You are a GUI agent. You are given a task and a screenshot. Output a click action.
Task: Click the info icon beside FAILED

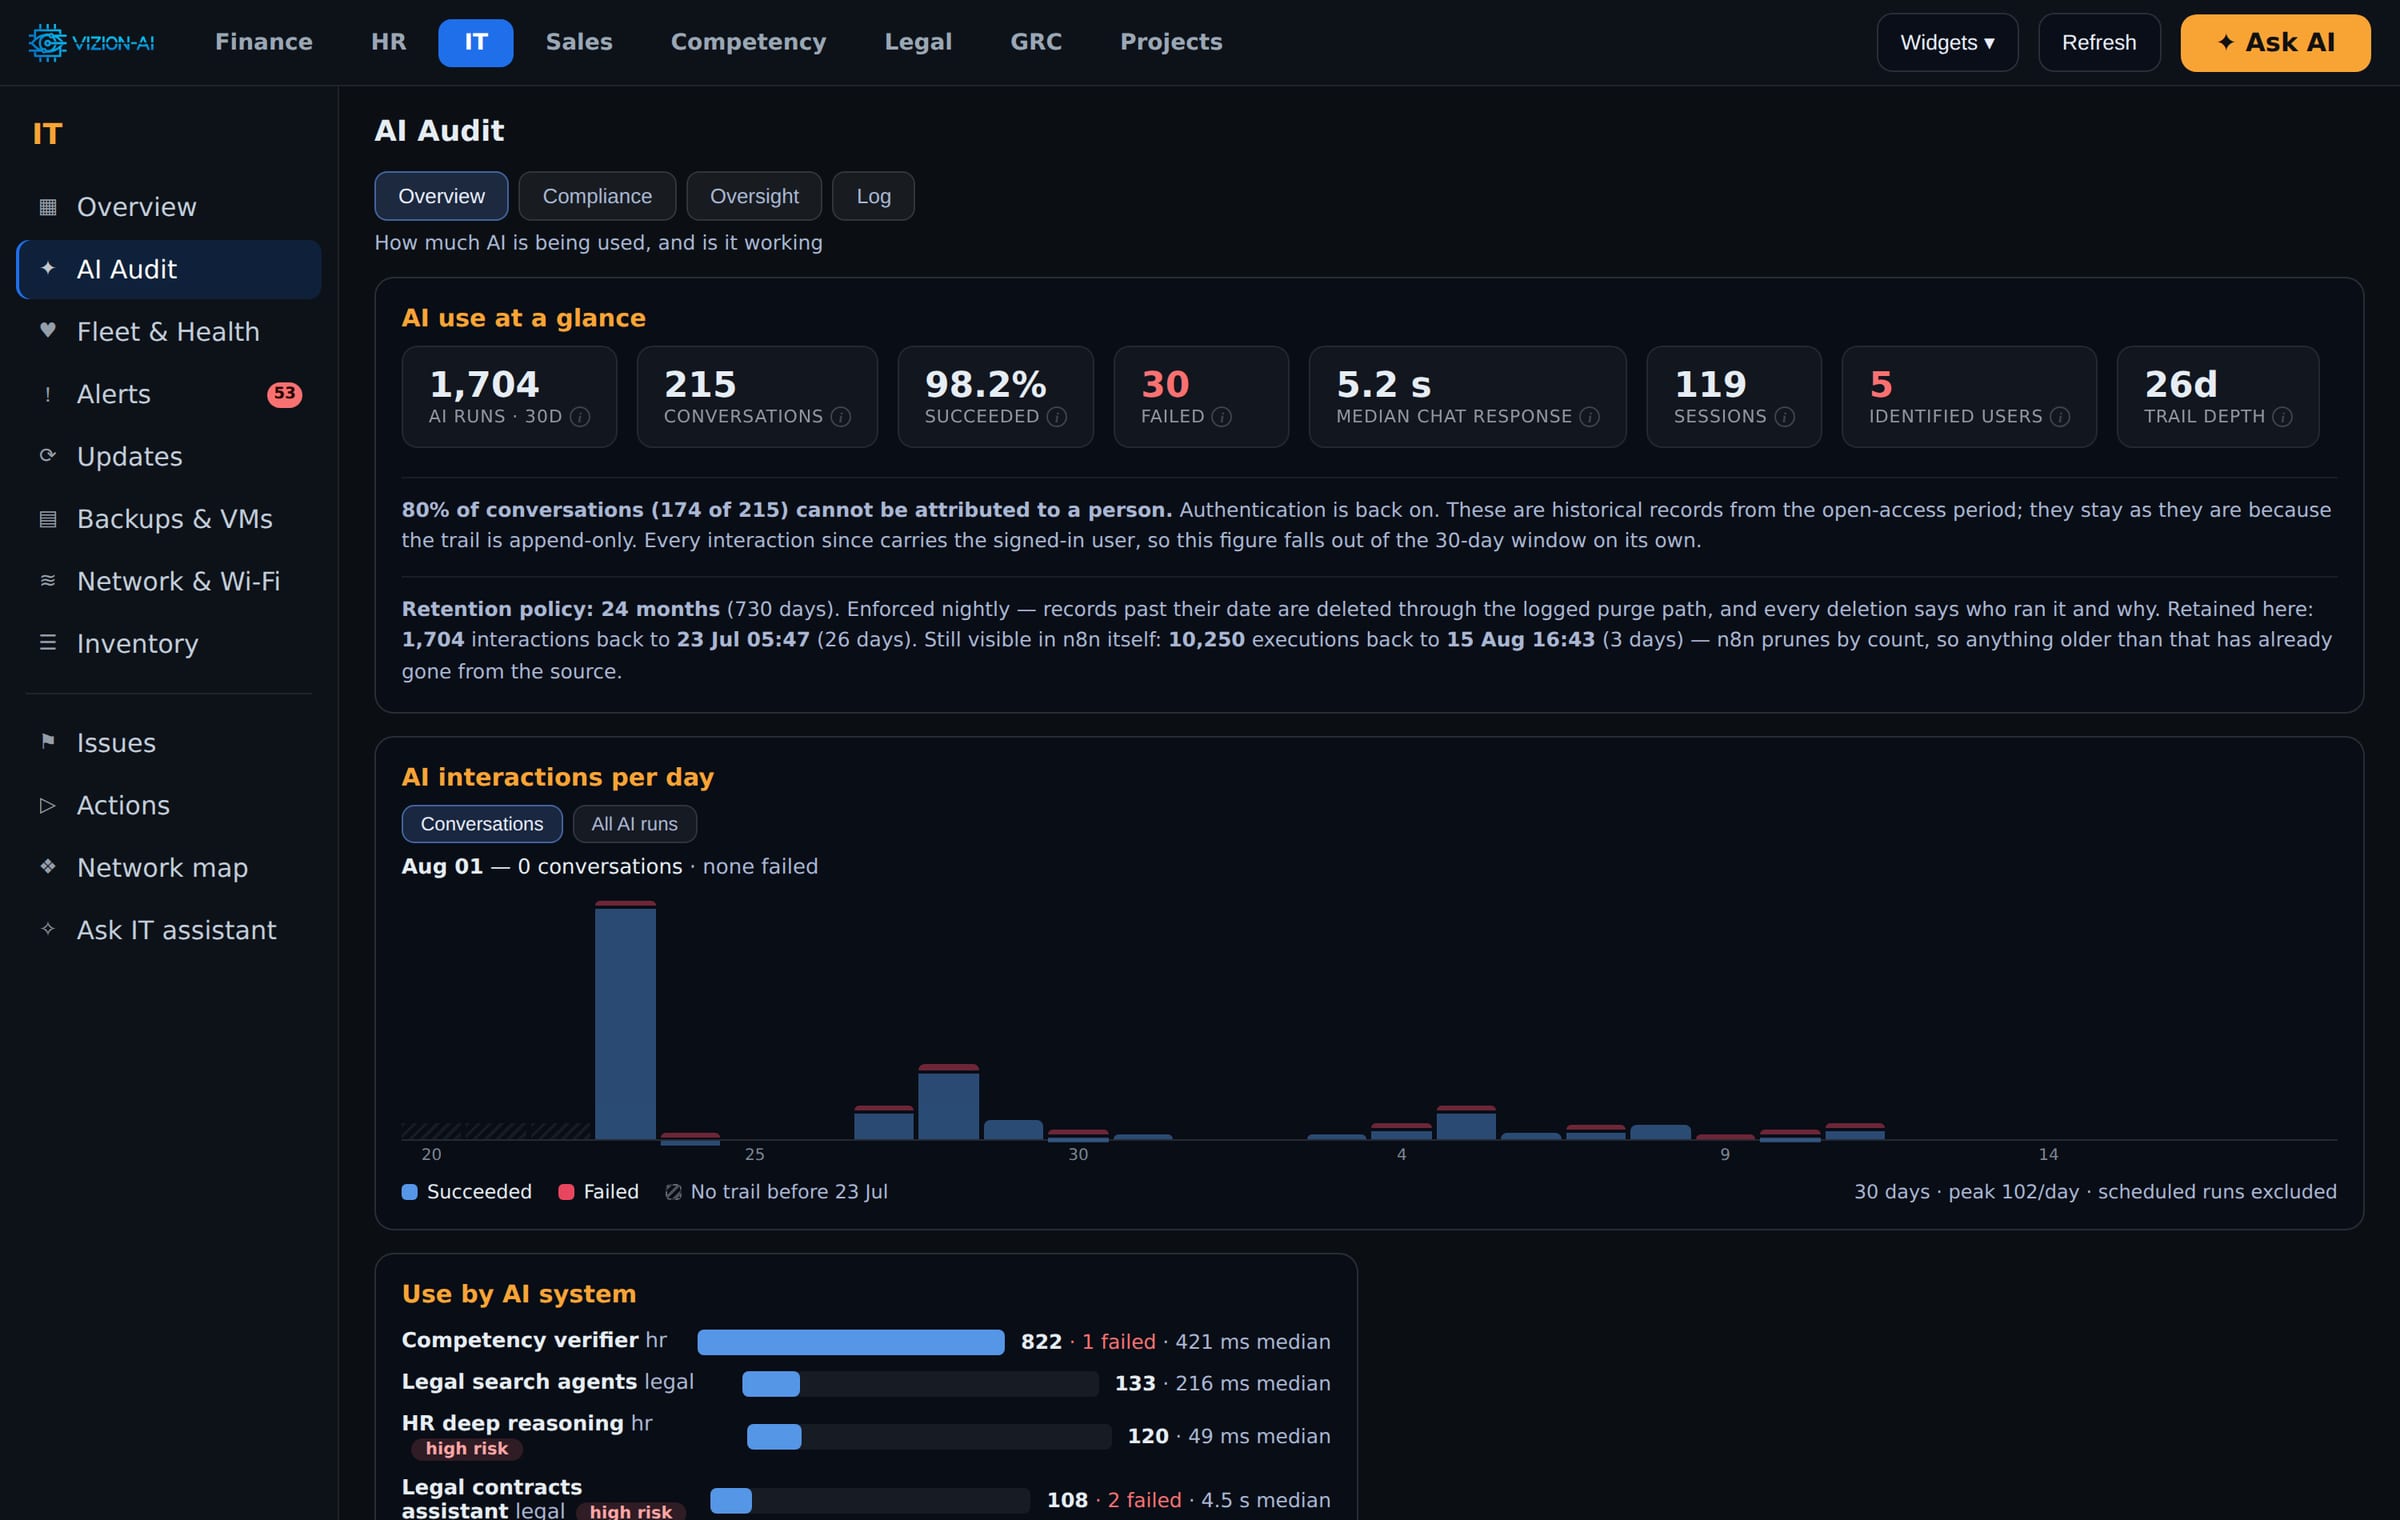[x=1222, y=417]
